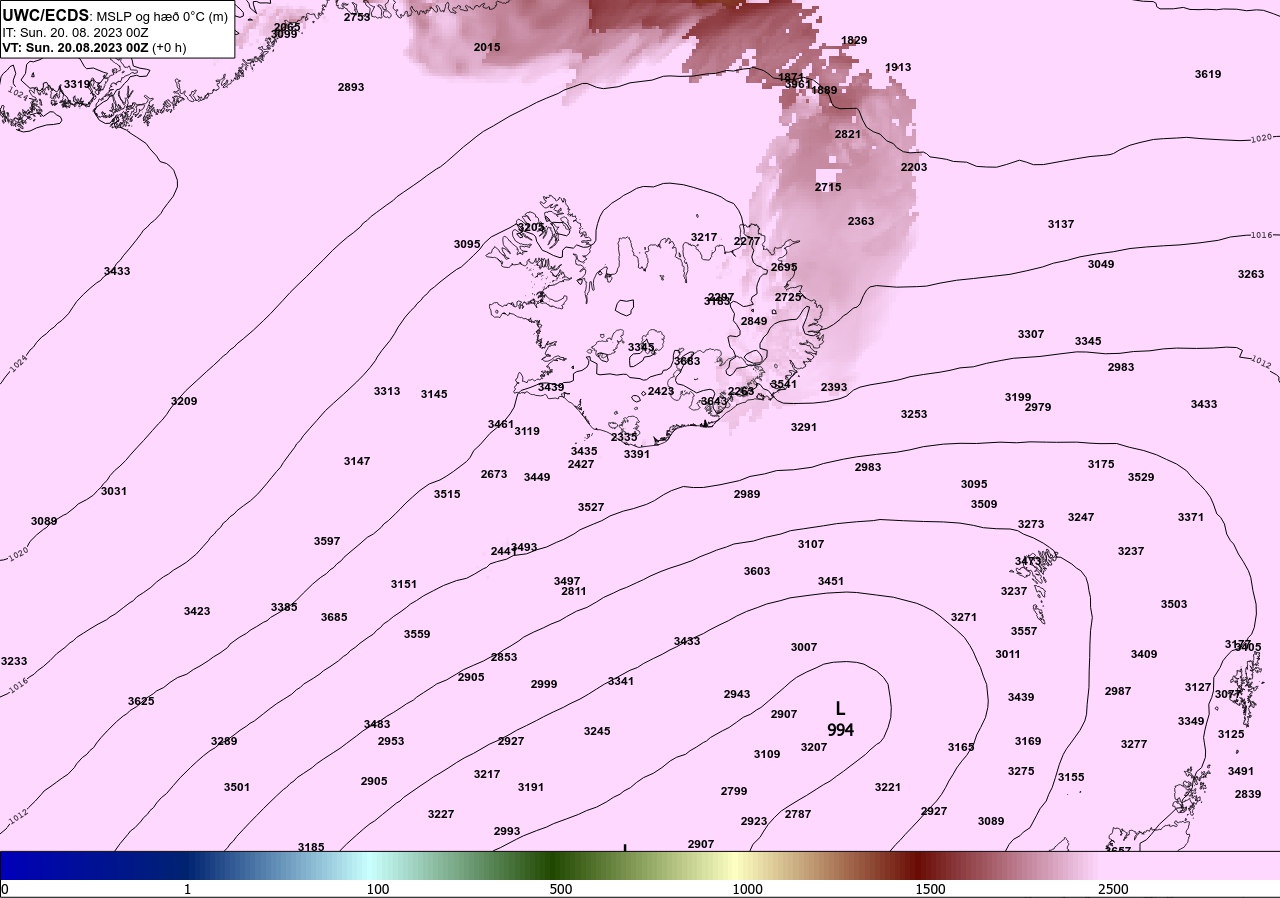Click the freezing level value 2363

[861, 221]
